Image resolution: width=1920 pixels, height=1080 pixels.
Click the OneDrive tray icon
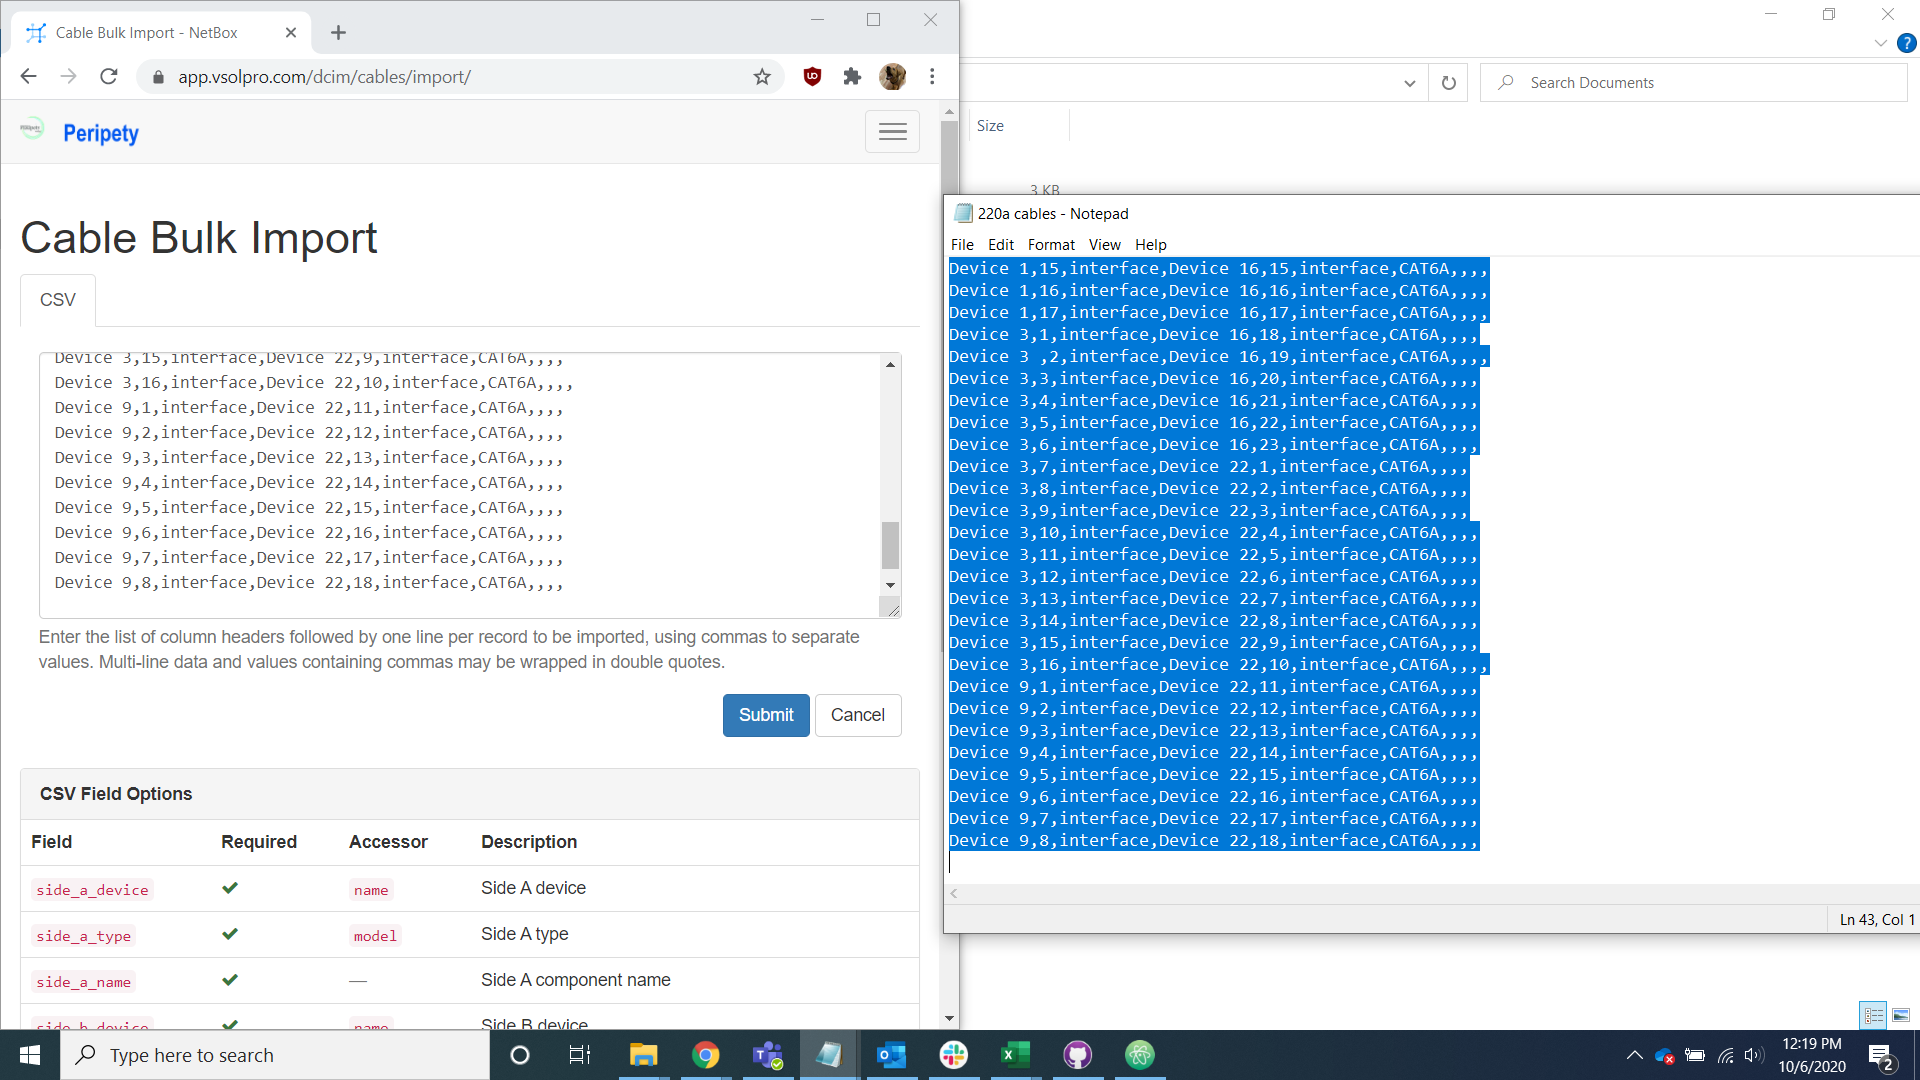click(x=1664, y=1055)
